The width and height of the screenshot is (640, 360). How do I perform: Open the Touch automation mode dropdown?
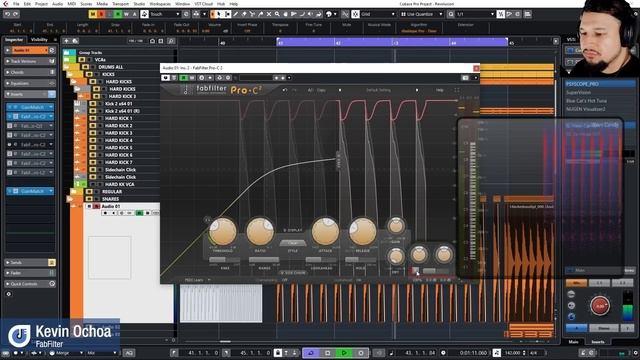tap(165, 14)
